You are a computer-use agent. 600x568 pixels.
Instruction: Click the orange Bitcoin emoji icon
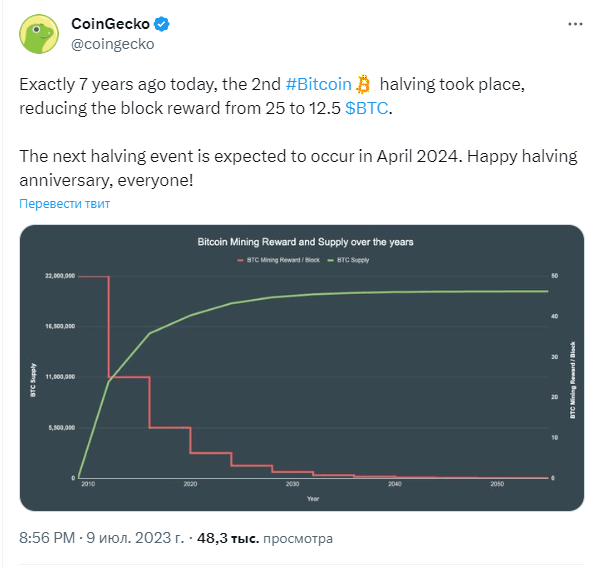(x=363, y=84)
